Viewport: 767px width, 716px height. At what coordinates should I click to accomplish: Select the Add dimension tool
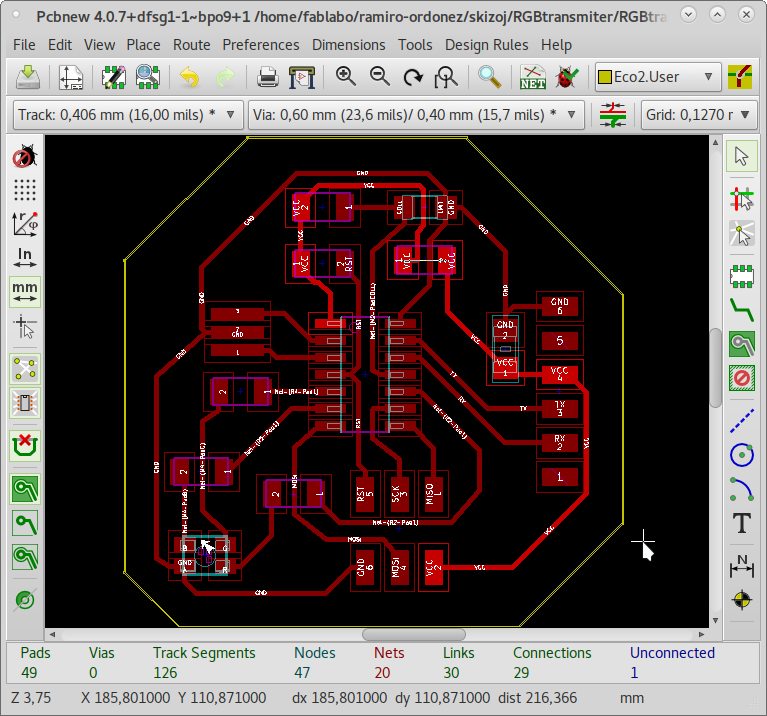tap(742, 565)
